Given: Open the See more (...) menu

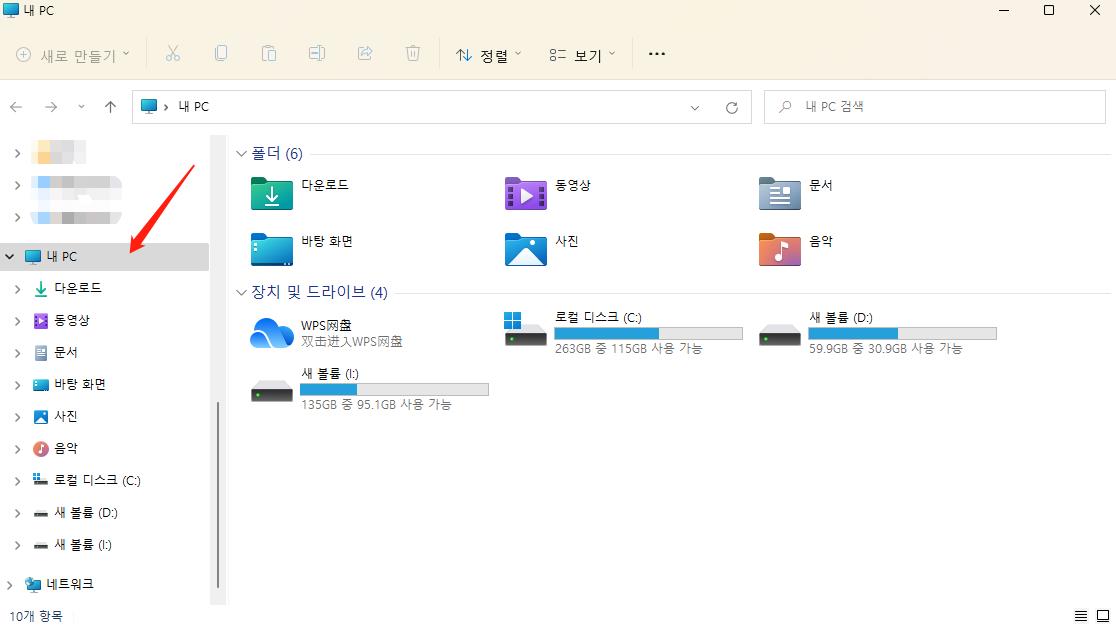Looking at the screenshot, I should click(x=657, y=54).
